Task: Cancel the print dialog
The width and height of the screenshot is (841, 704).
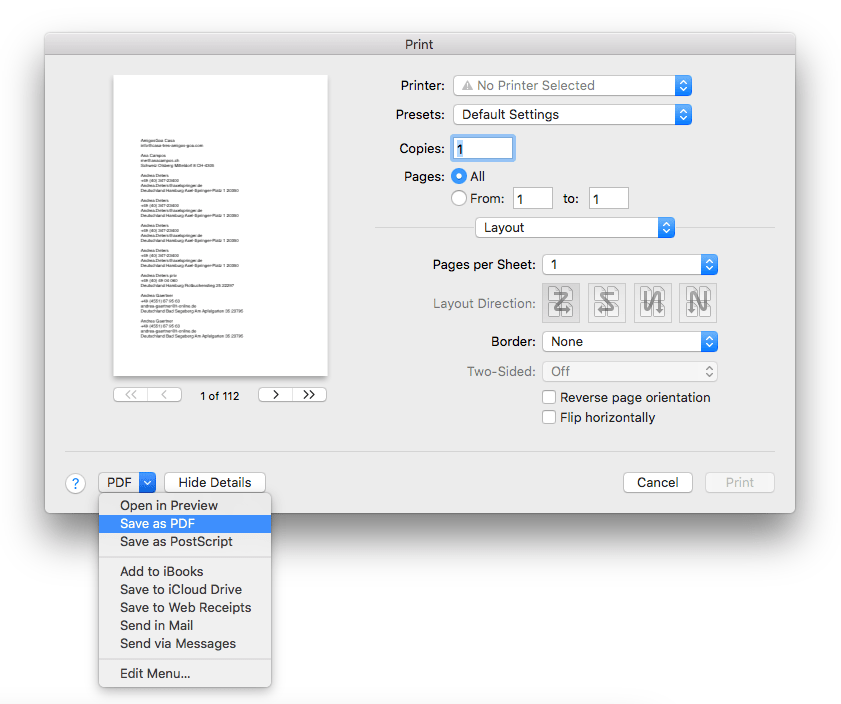Action: click(657, 482)
